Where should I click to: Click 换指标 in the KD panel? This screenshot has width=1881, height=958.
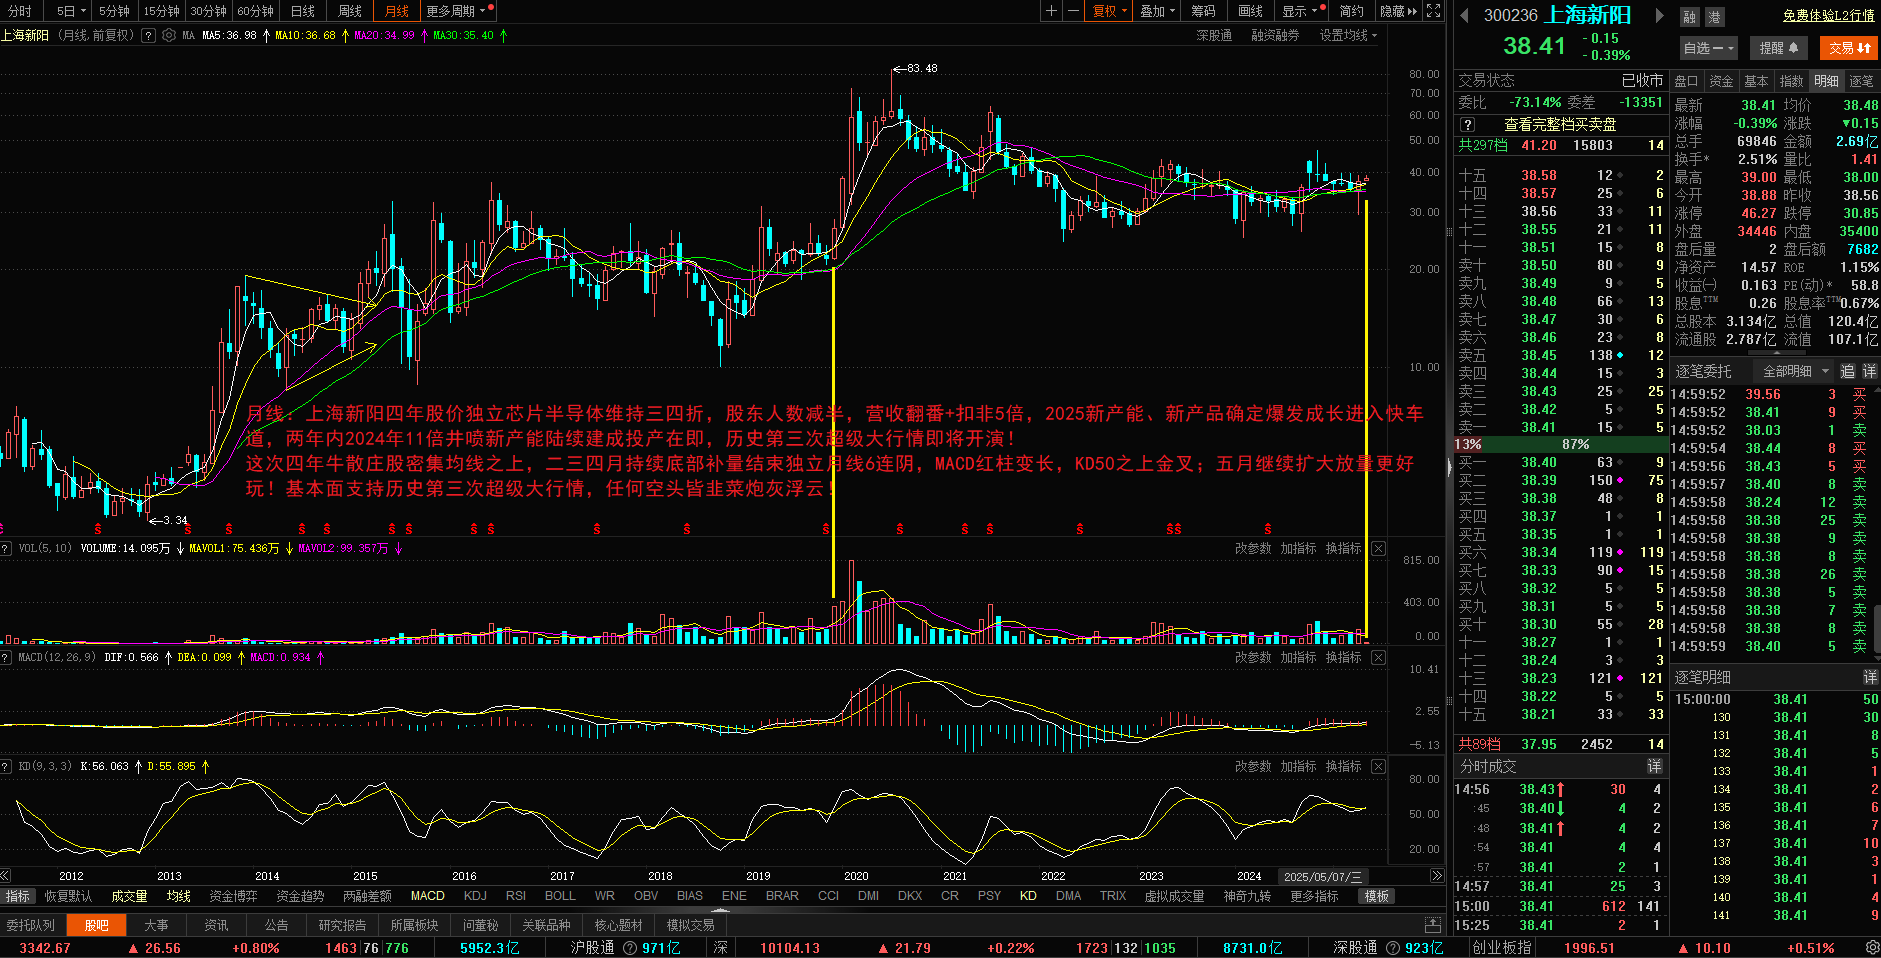[1343, 766]
